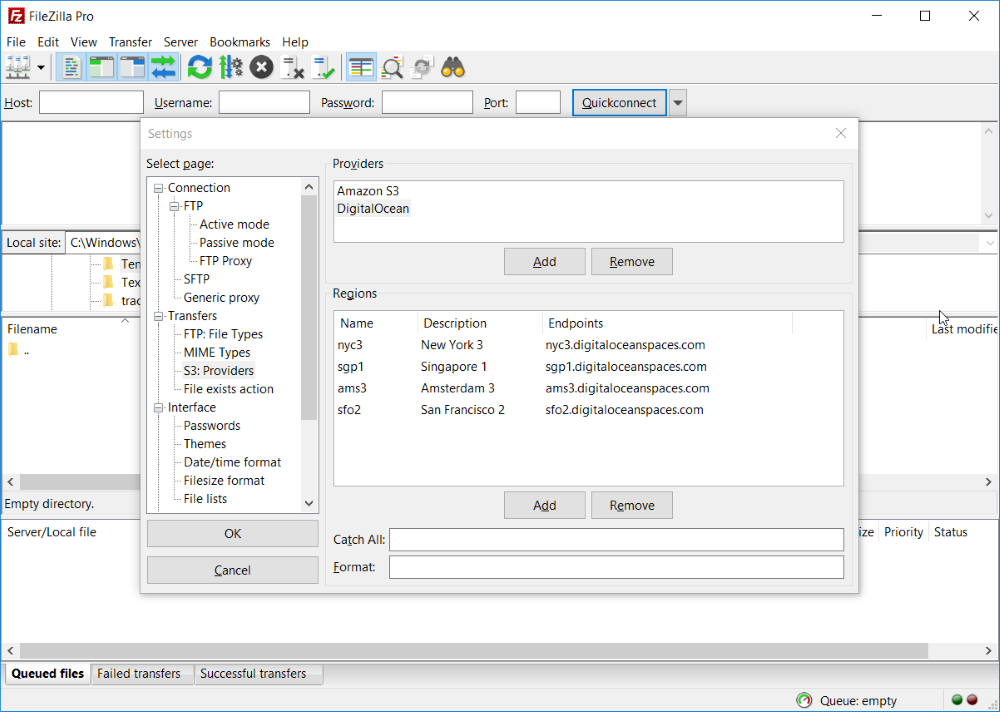1000x712 pixels.
Task: Open the Site Manager icon
Action: click(18, 67)
